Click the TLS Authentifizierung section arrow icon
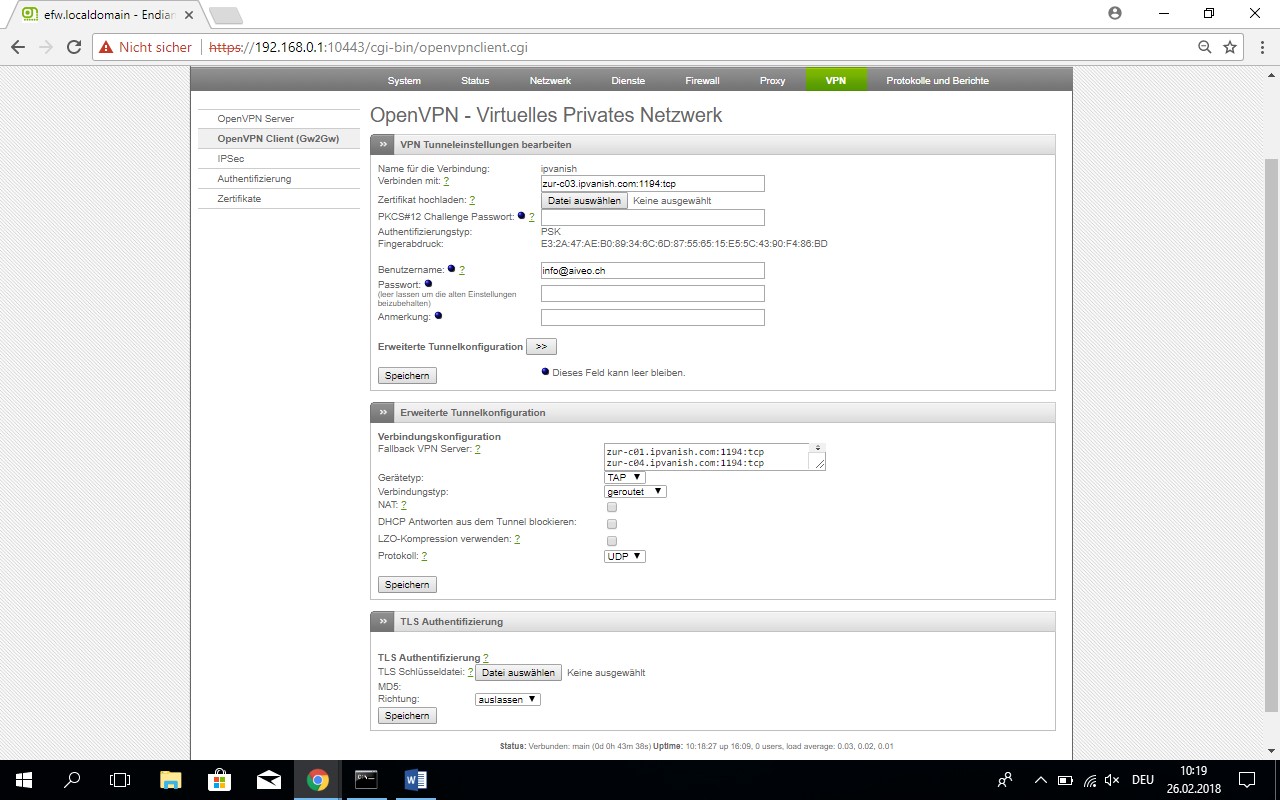1280x800 pixels. (x=383, y=622)
